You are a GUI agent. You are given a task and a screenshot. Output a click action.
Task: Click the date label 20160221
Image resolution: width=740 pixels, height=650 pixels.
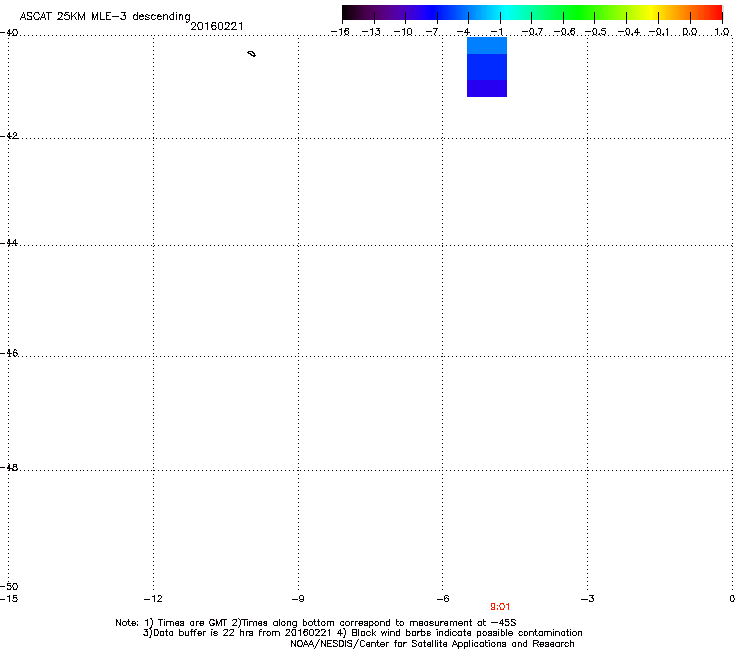(217, 26)
